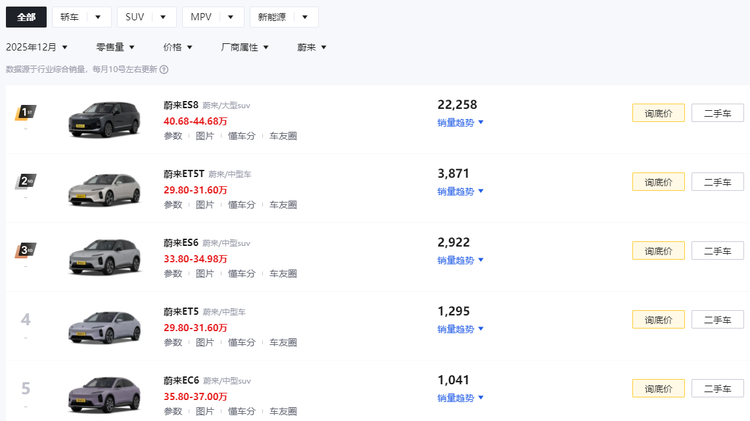Expand 销量趋势 for 蔚来ES6
Image resolution: width=750 pixels, height=421 pixels.
[x=460, y=260]
